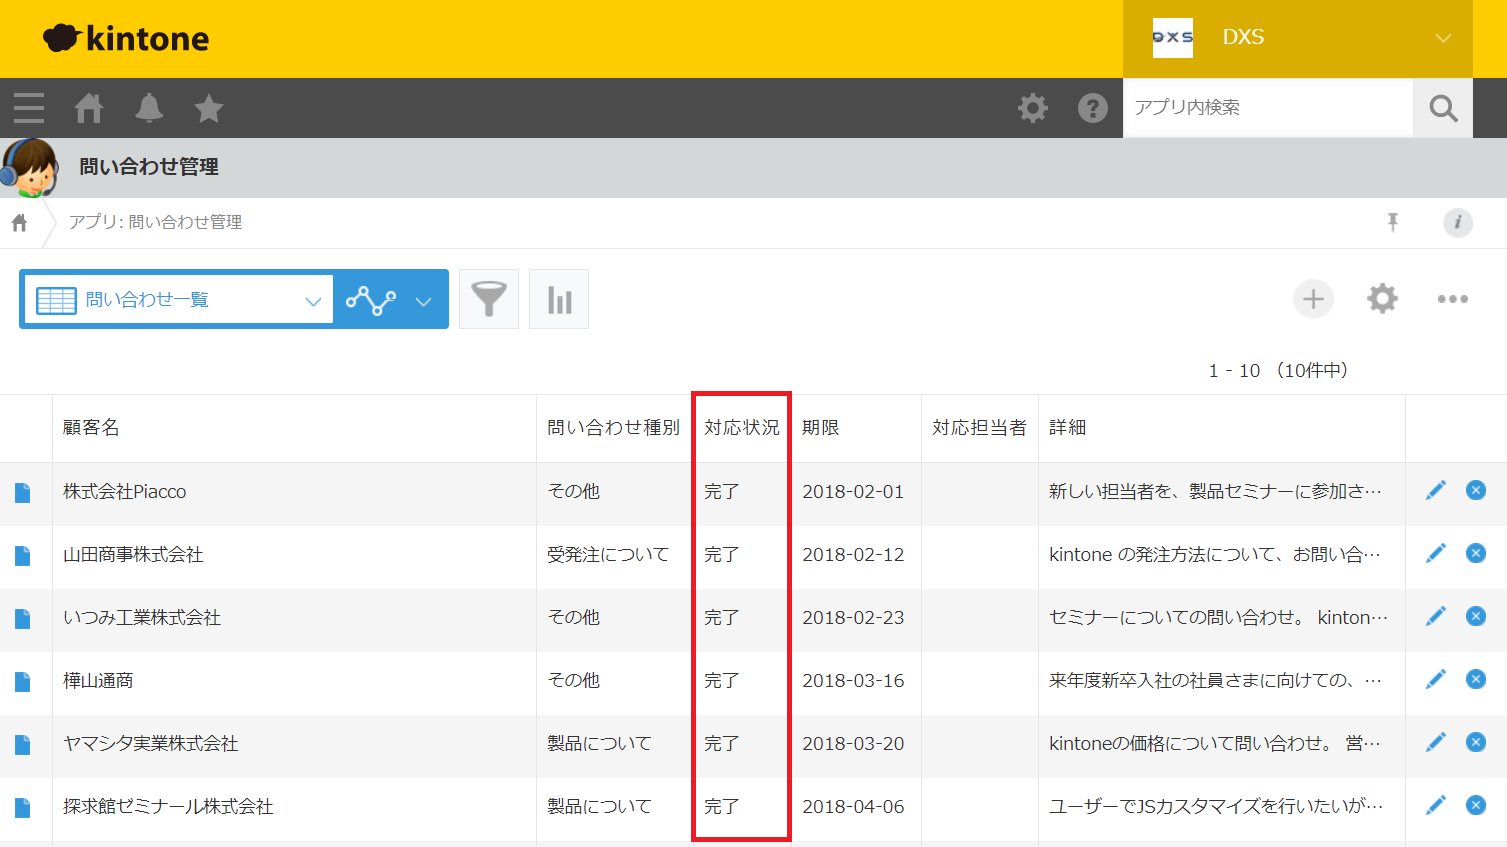Open record details for 樺山通商
Viewport: 1507px width, 847px height.
tap(23, 682)
